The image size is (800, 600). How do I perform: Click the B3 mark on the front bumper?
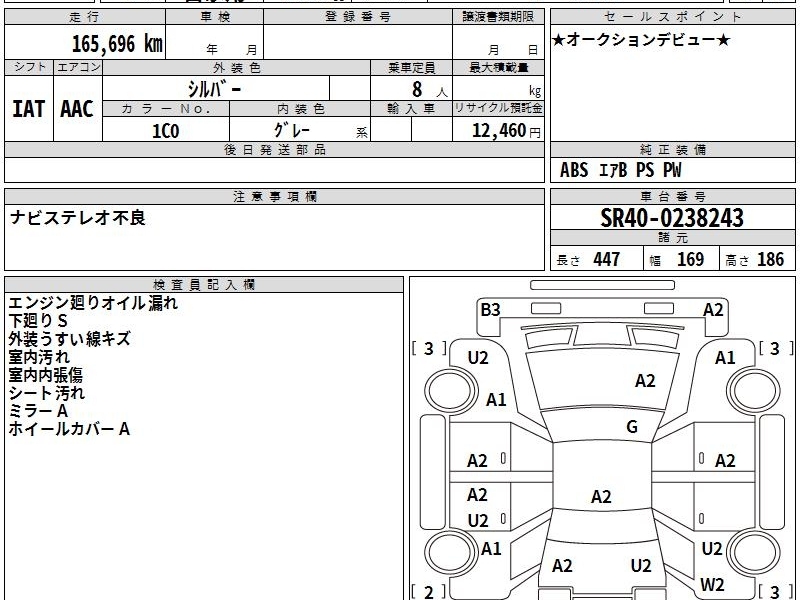490,310
